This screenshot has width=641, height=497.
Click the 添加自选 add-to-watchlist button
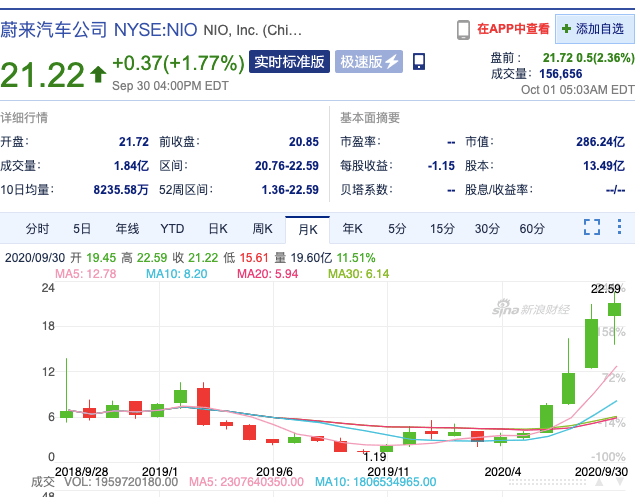[x=595, y=29]
